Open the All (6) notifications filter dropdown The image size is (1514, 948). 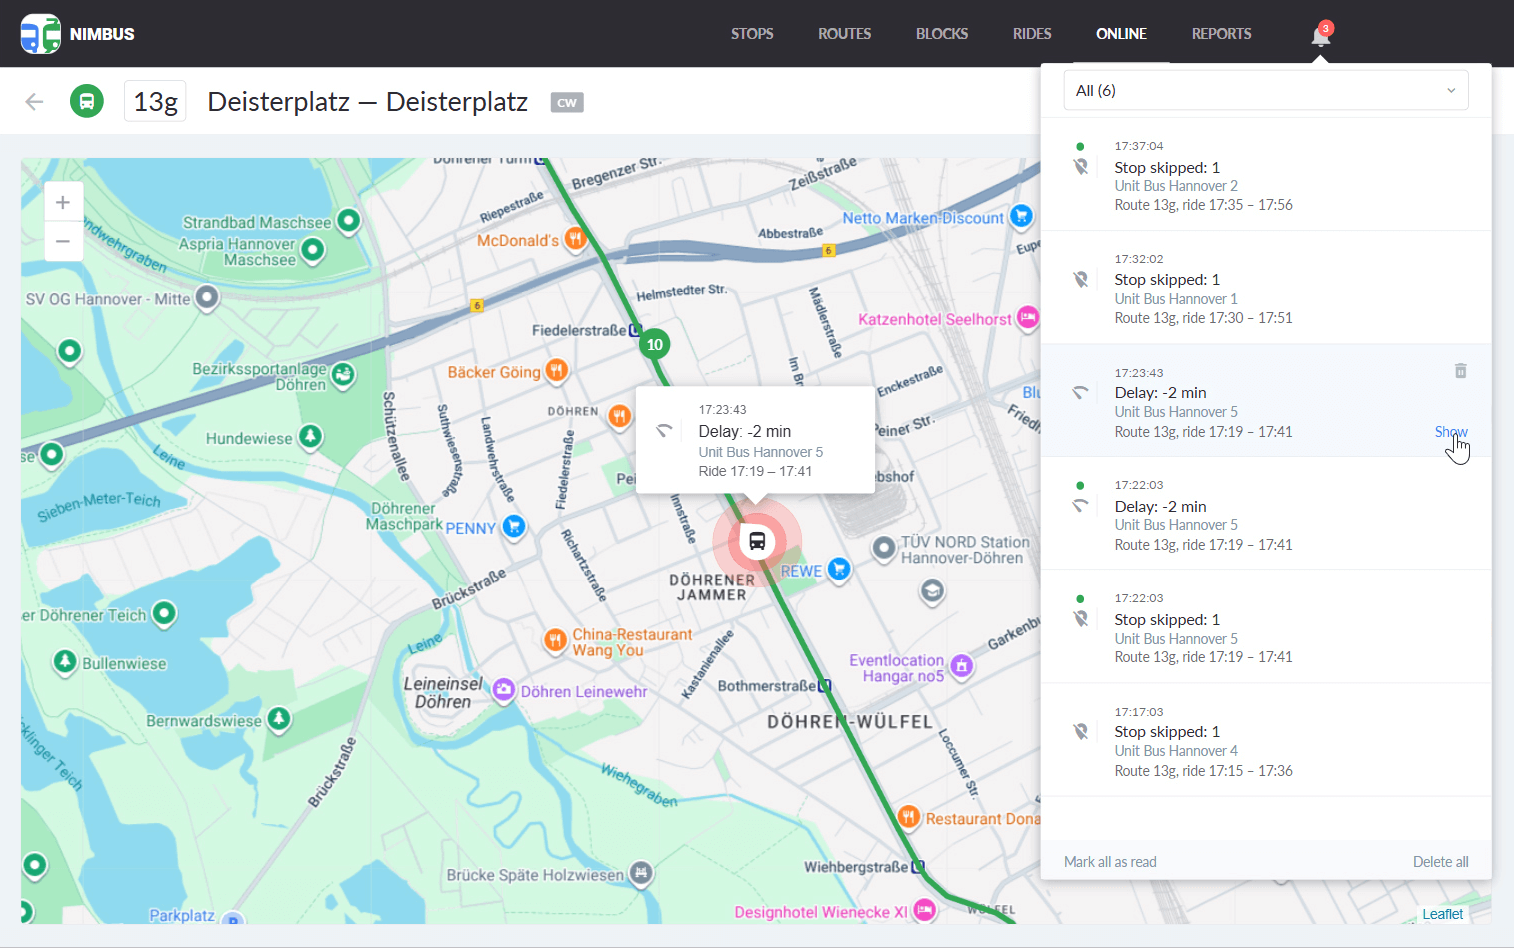1266,90
